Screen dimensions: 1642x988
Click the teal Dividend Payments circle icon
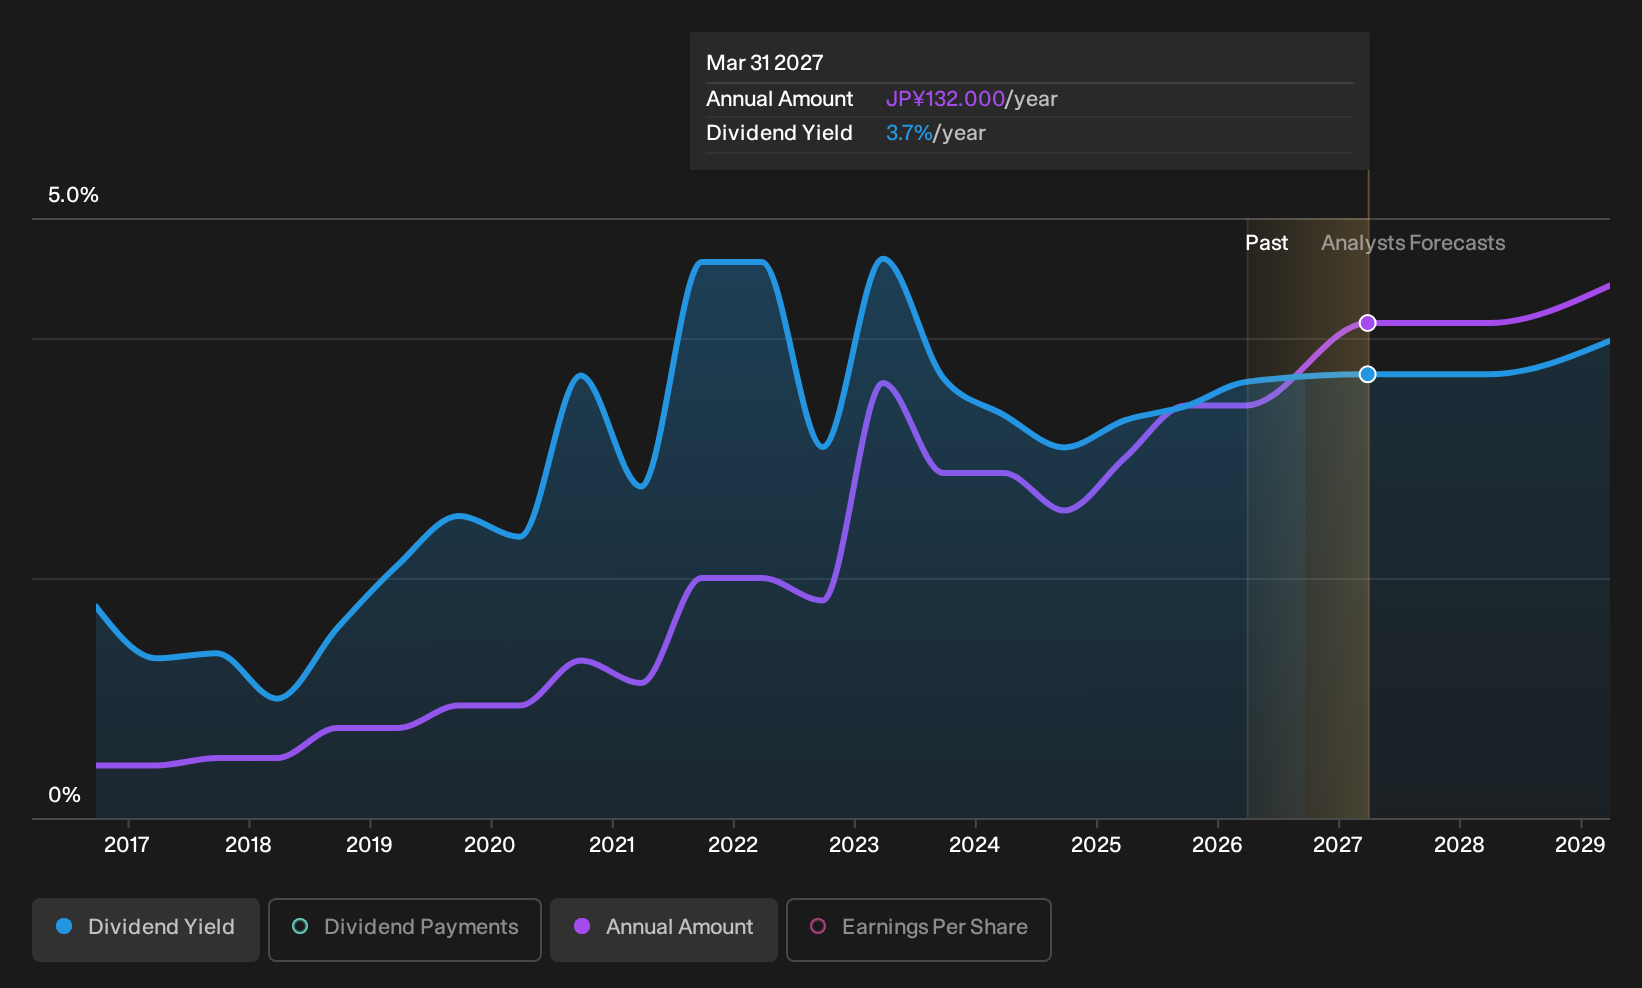point(300,926)
